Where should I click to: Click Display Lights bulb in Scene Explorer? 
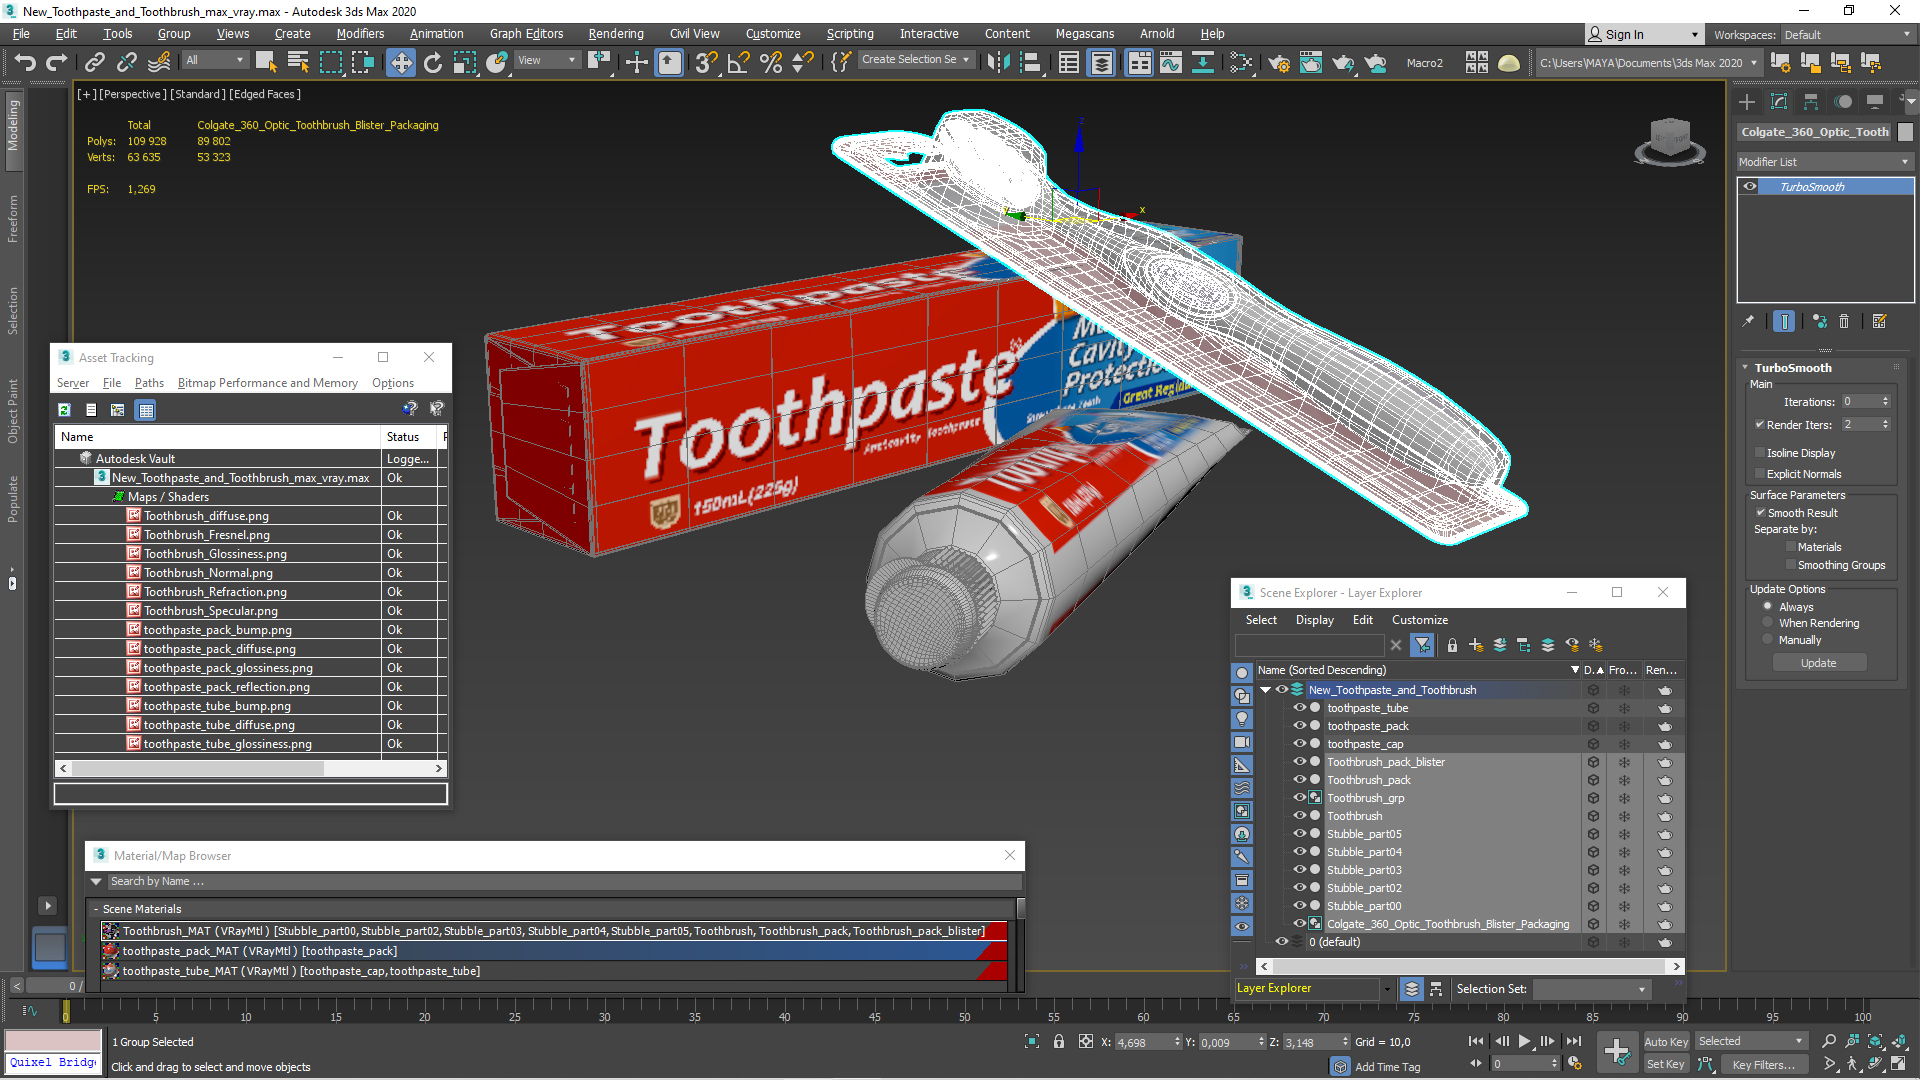click(1242, 719)
